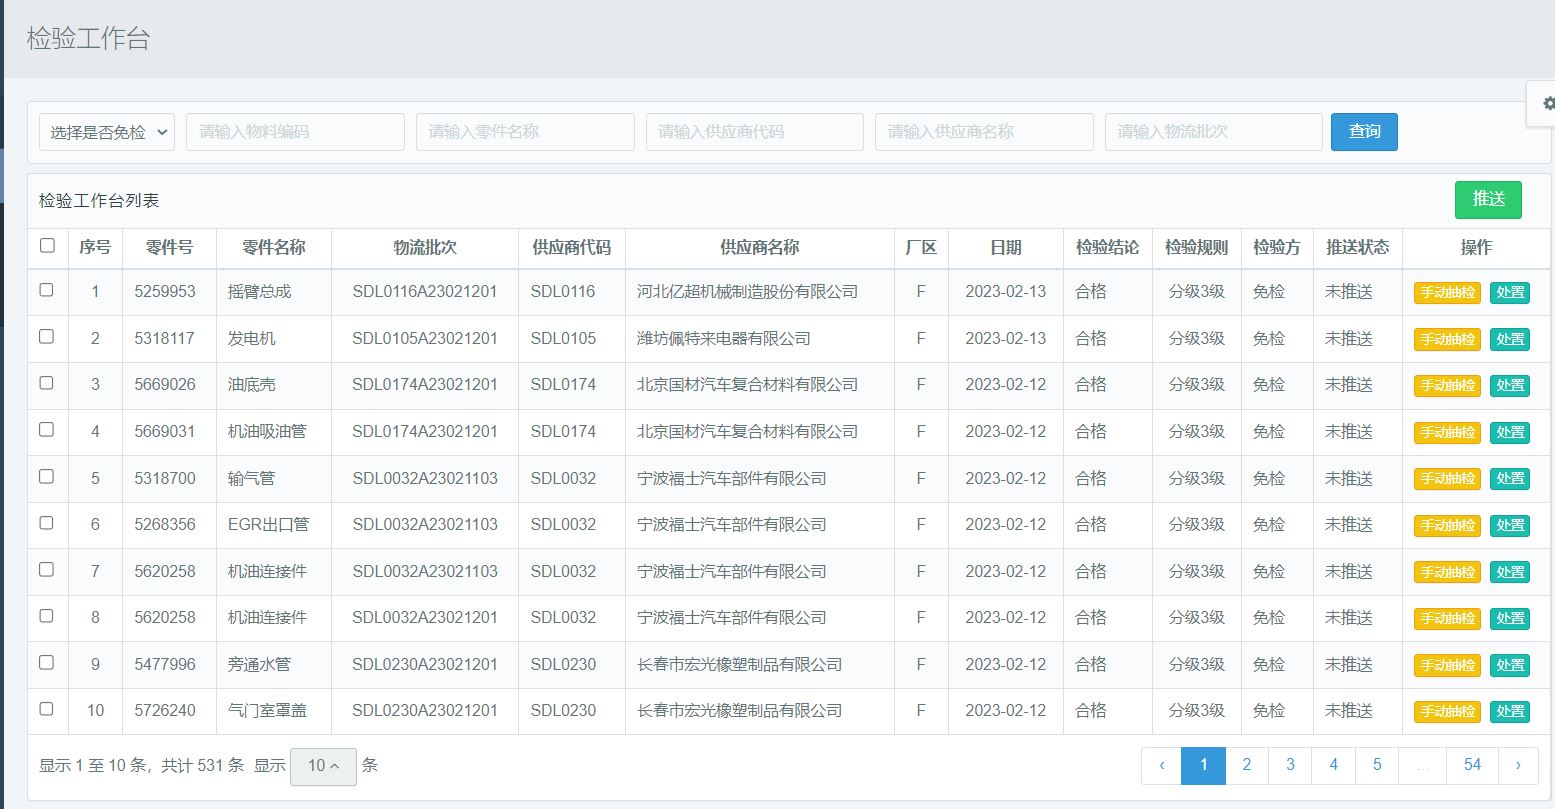Click supplier code SDL0116
This screenshot has height=809, width=1555.
click(x=563, y=292)
